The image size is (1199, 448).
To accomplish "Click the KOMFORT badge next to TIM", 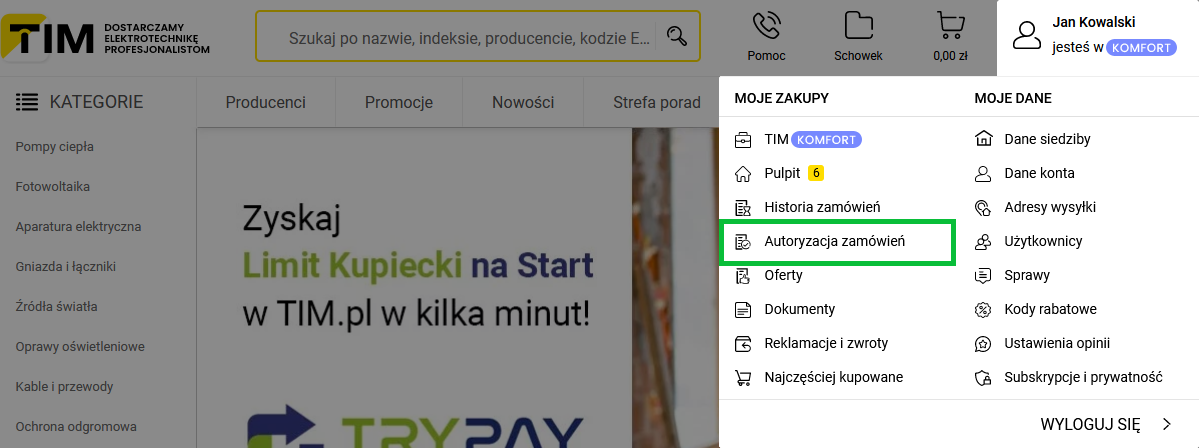I will click(827, 140).
